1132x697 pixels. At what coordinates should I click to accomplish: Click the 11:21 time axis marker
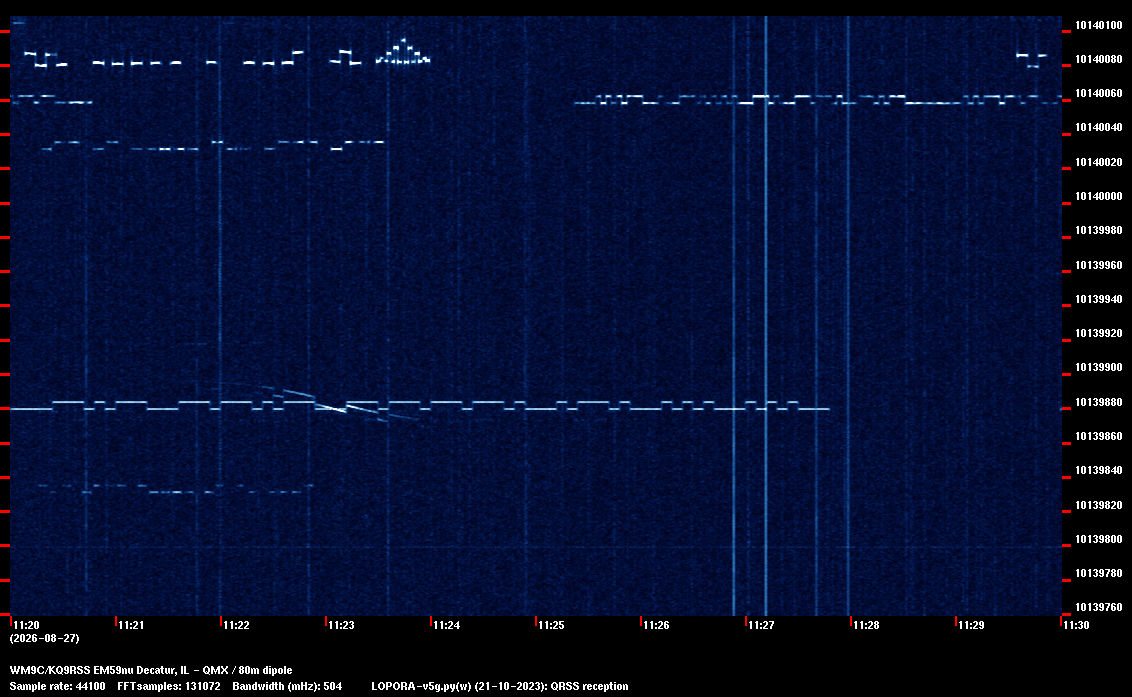pyautogui.click(x=131, y=625)
